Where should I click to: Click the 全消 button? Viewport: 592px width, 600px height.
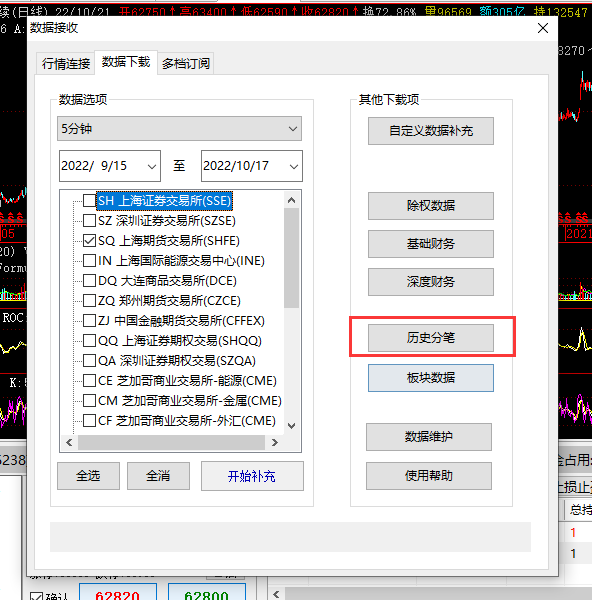point(158,476)
